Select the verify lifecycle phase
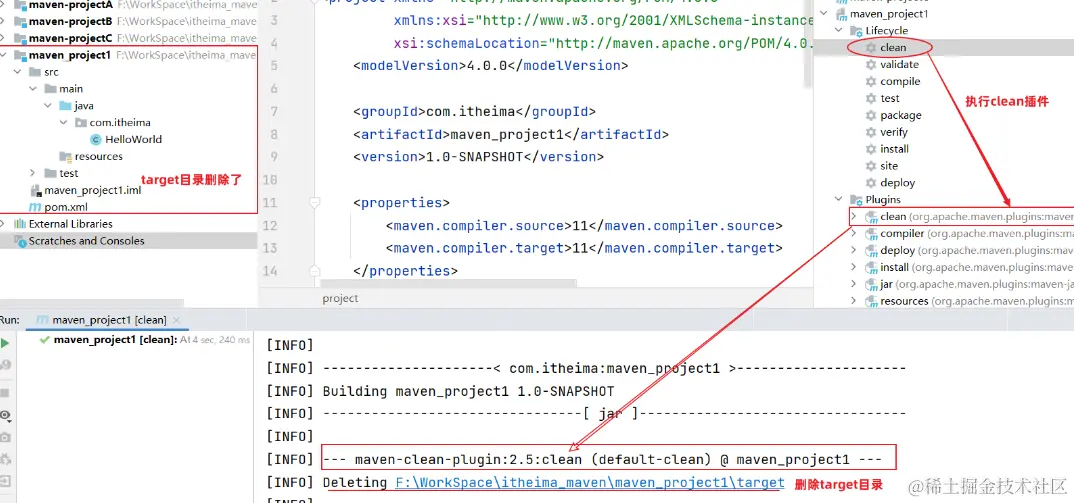The width and height of the screenshot is (1074, 503). [x=894, y=132]
